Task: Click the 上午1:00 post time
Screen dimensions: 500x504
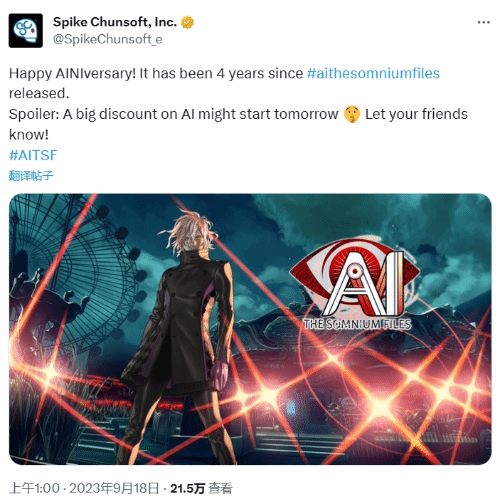Action: click(x=34, y=488)
